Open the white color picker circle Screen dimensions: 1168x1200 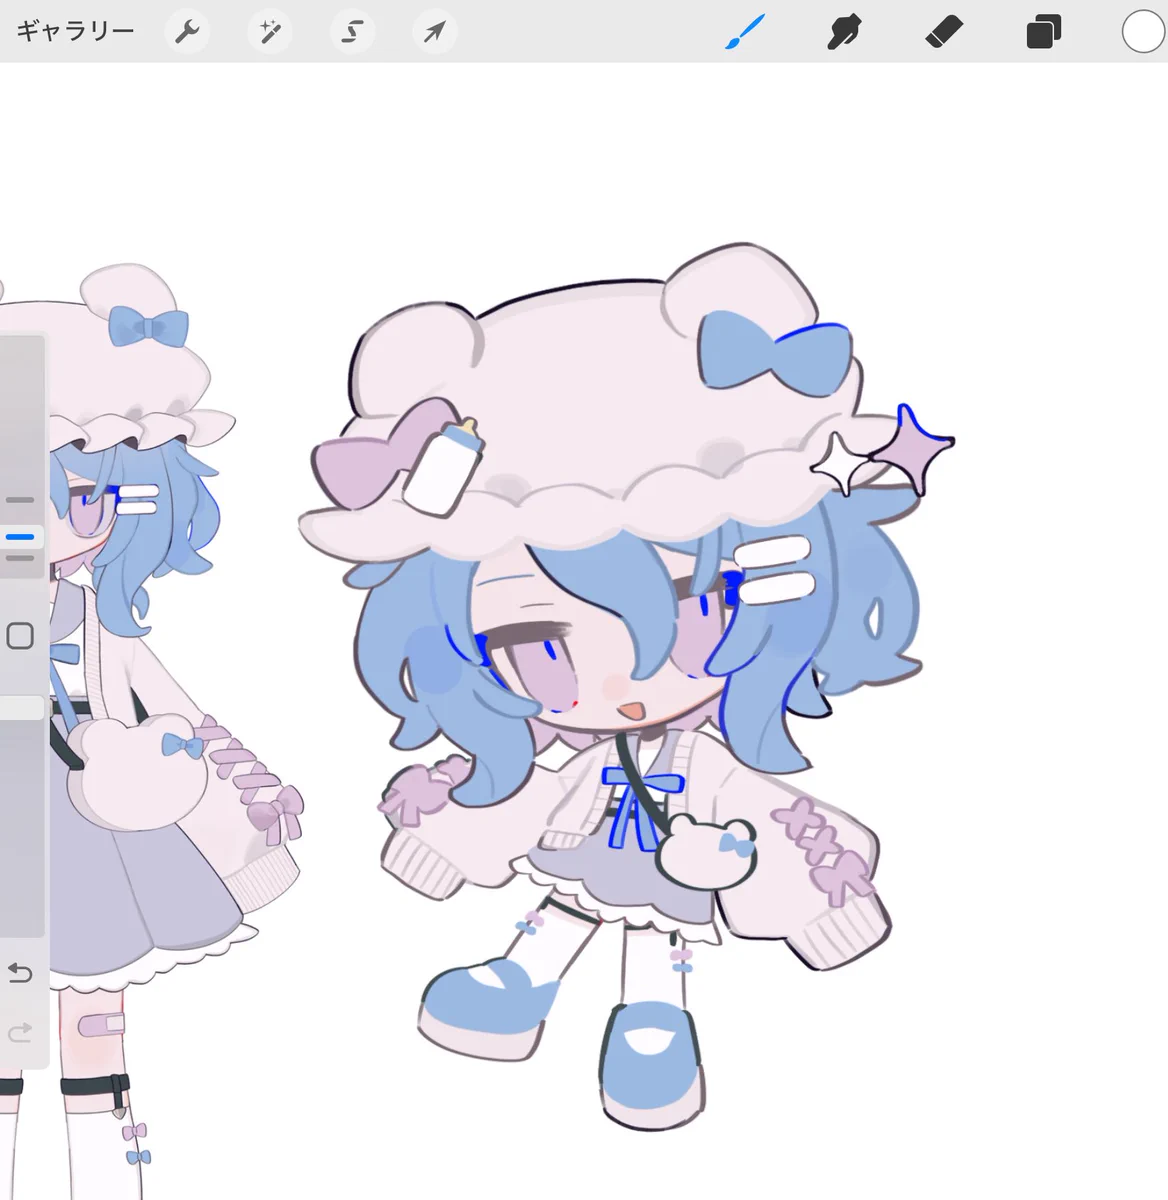point(1143,32)
